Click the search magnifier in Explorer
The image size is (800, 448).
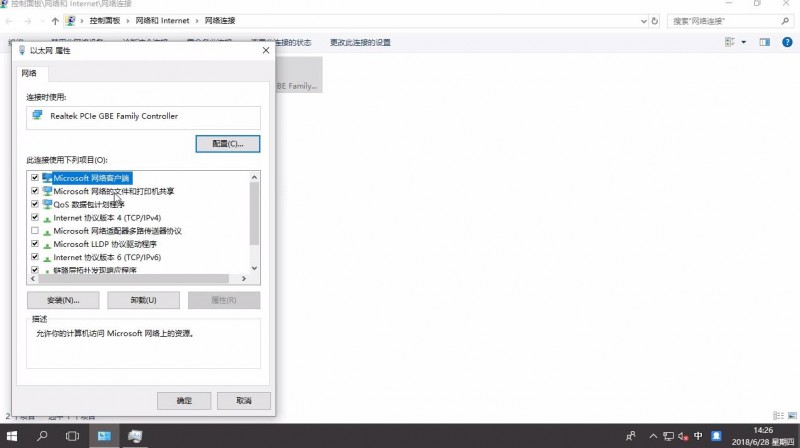[x=785, y=21]
